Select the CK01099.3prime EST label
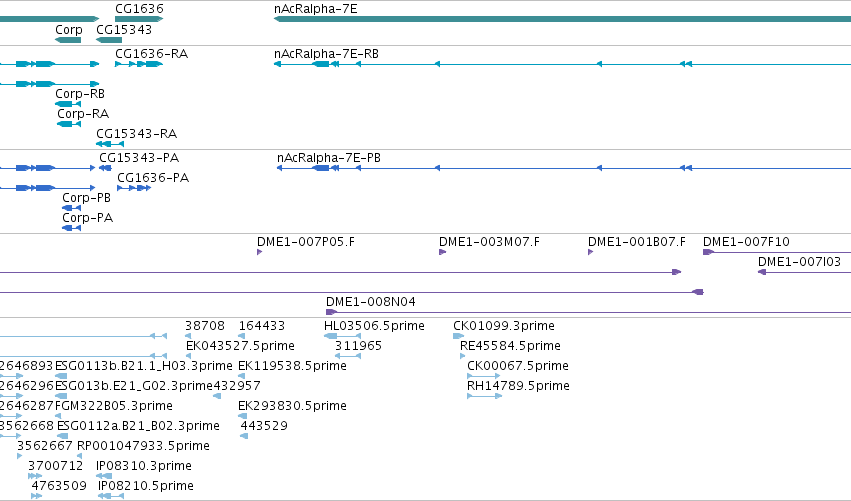Image resolution: width=851 pixels, height=501 pixels. click(504, 326)
